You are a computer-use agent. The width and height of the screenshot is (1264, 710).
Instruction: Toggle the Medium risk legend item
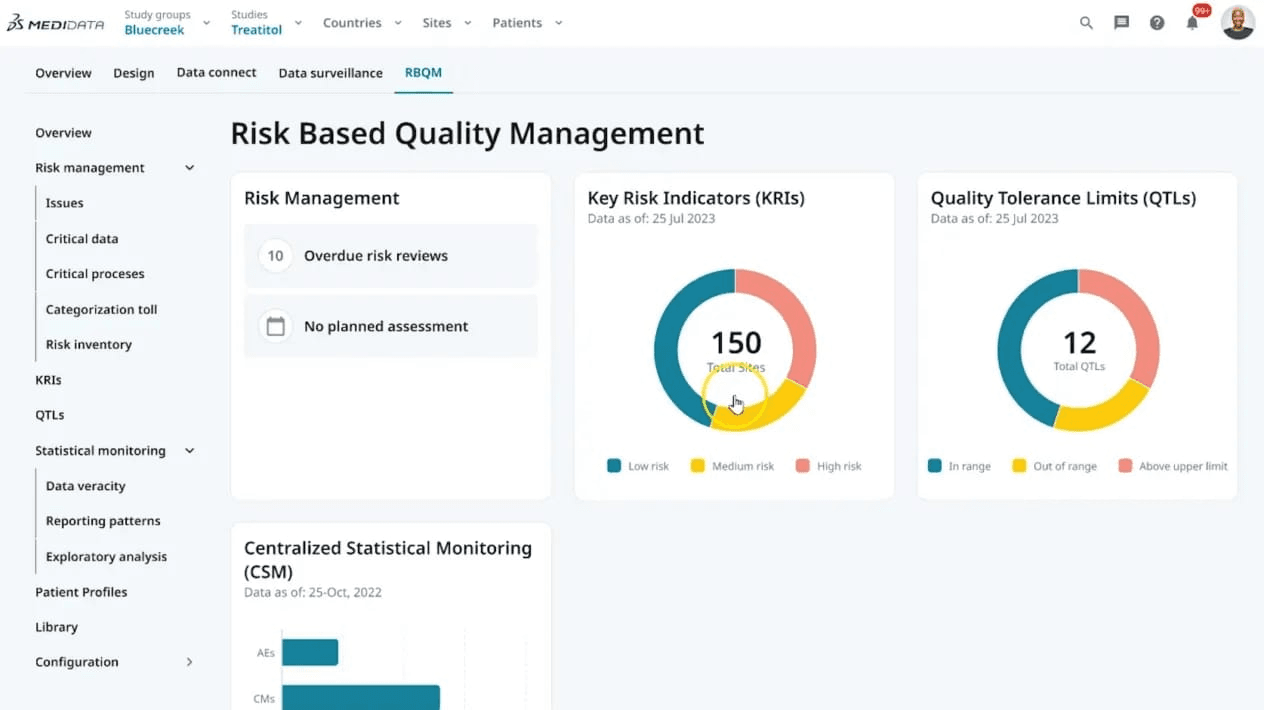pos(732,466)
